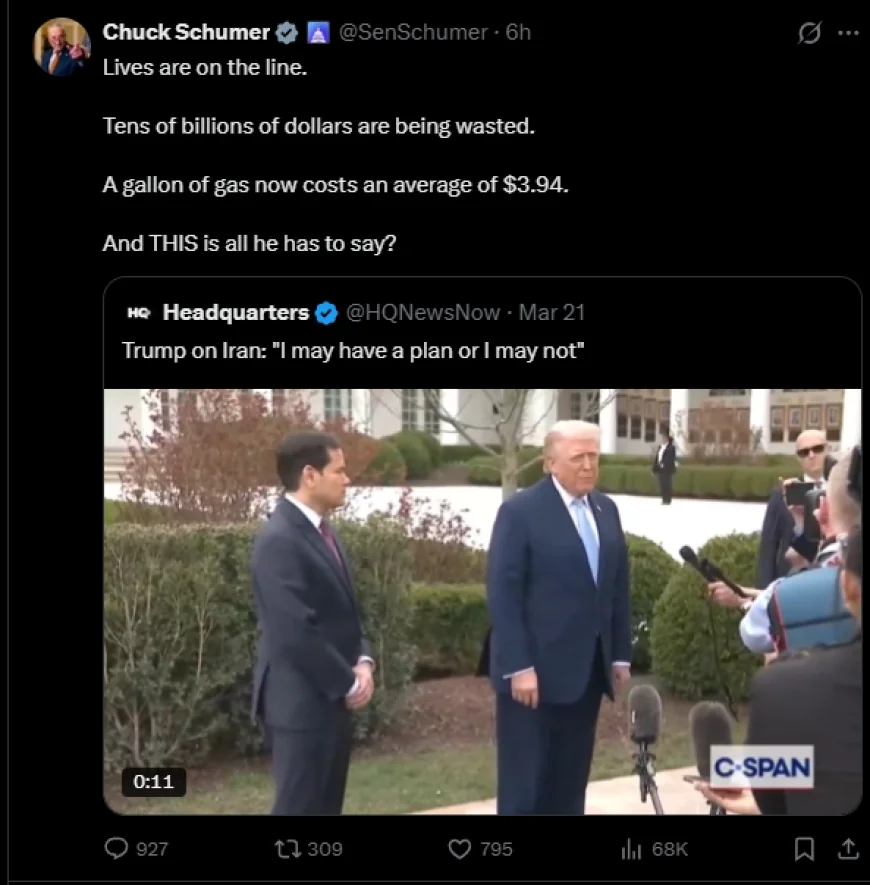Viewport: 870px width, 885px height.
Task: Click the verified badge next to Headquarters
Action: pyautogui.click(x=326, y=313)
